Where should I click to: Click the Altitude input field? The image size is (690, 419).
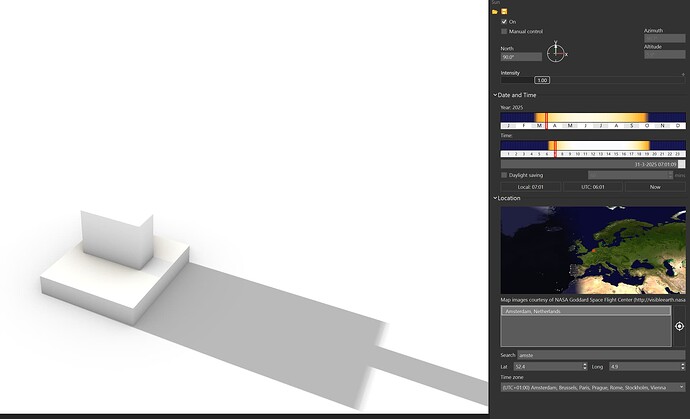coord(664,55)
